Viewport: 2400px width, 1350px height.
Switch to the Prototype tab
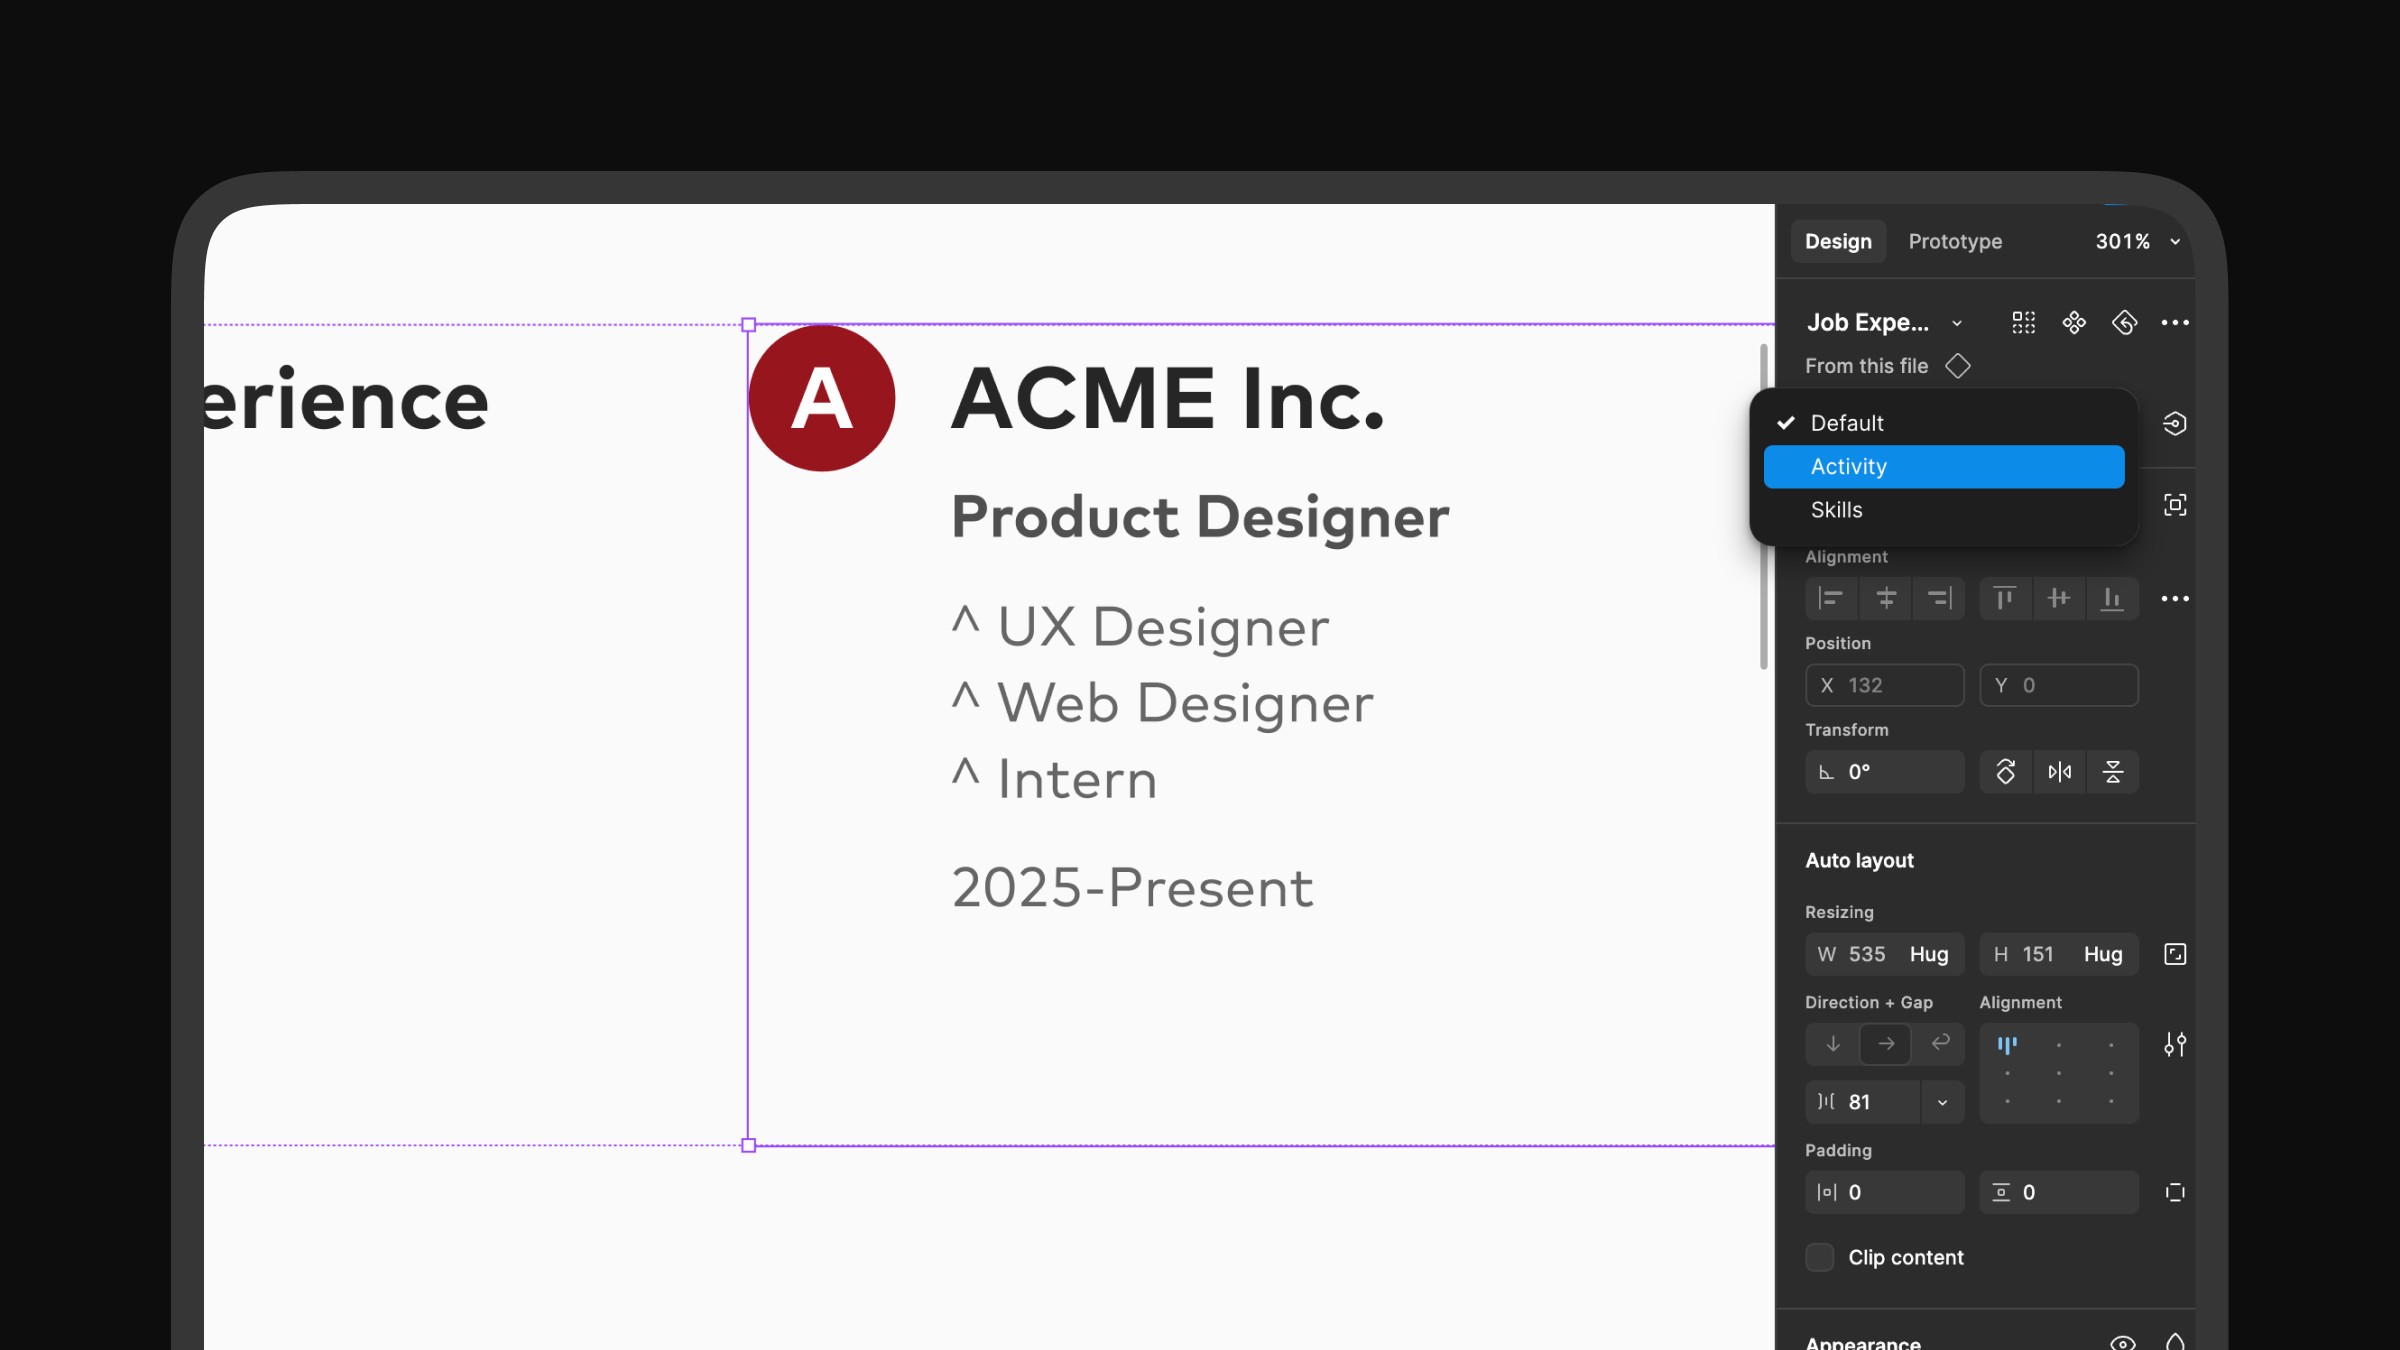click(x=1955, y=242)
